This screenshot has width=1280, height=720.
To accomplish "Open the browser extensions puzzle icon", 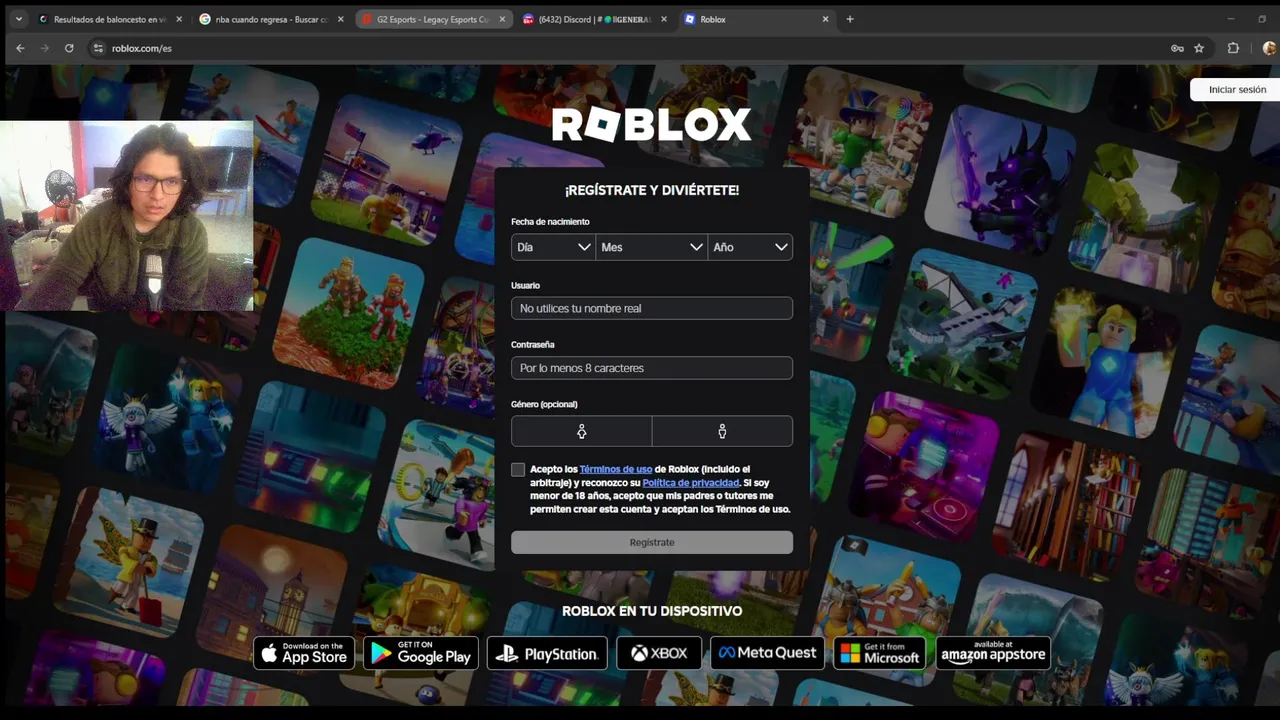I will pyautogui.click(x=1233, y=48).
